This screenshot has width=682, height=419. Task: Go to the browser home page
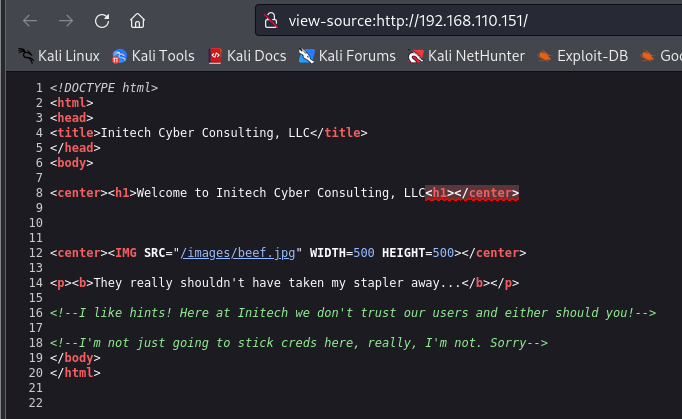(138, 20)
